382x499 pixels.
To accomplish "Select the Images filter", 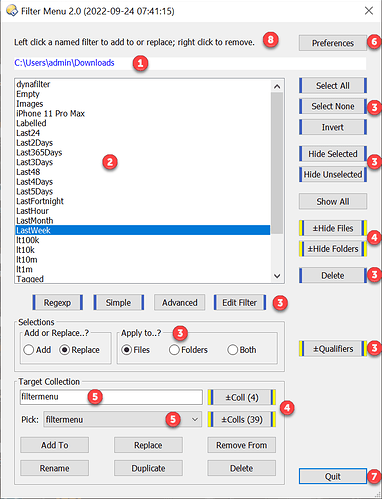I will (143, 104).
